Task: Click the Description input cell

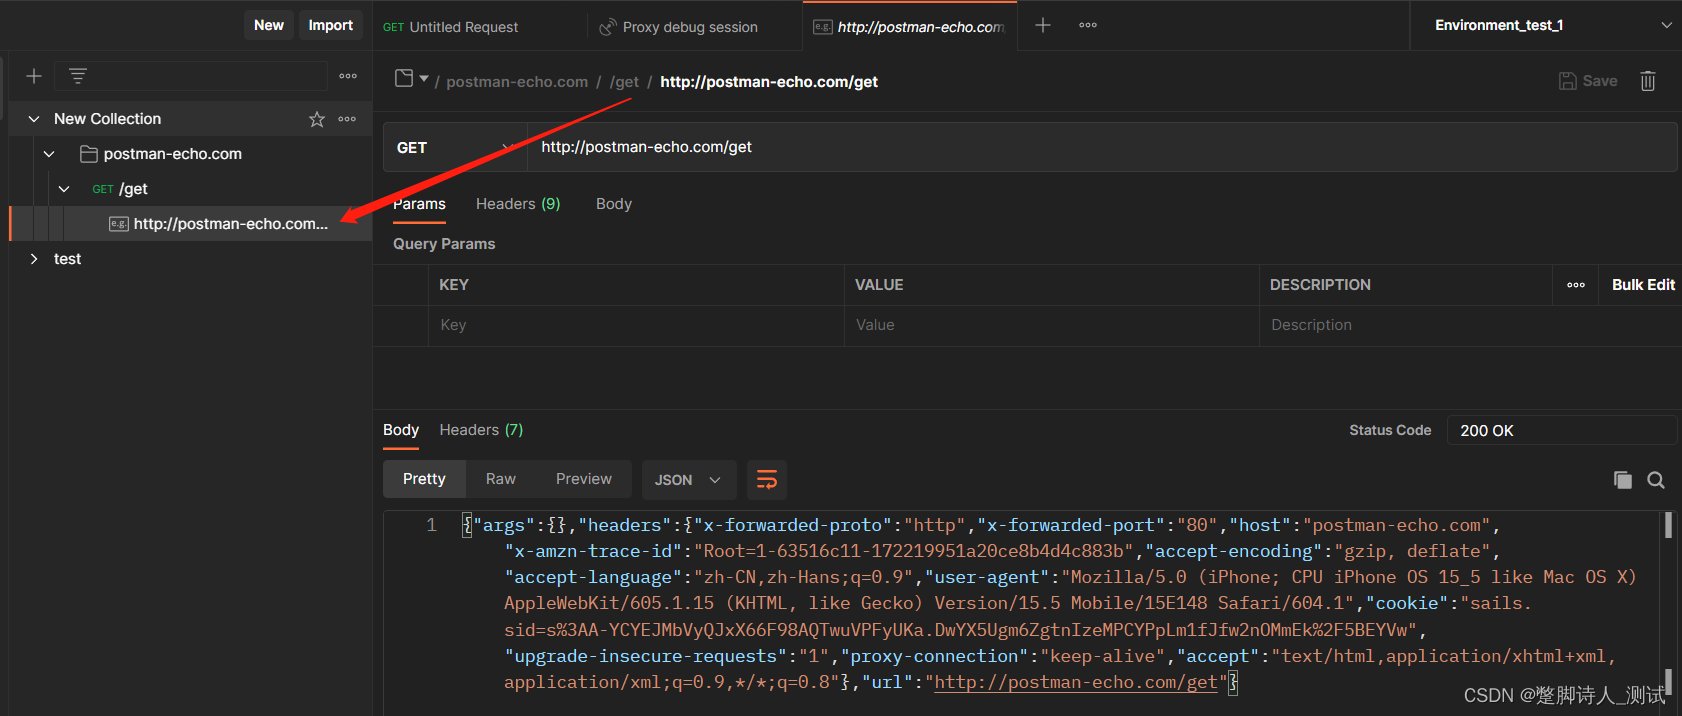Action: pos(1470,325)
